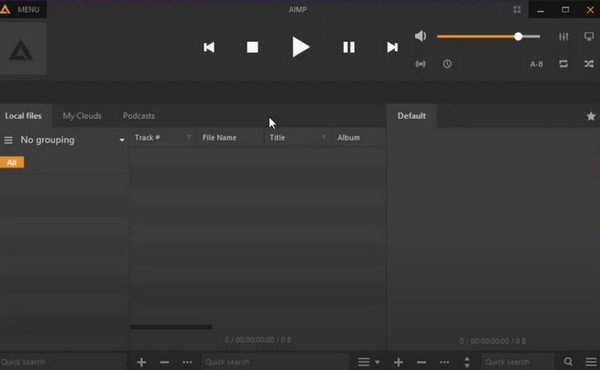Skip to the previous track

pyautogui.click(x=209, y=47)
